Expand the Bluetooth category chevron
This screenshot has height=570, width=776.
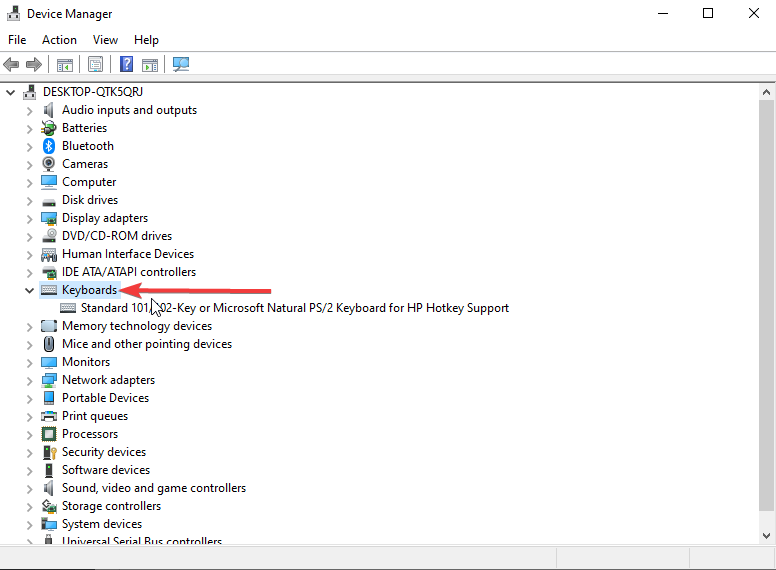[x=29, y=147]
